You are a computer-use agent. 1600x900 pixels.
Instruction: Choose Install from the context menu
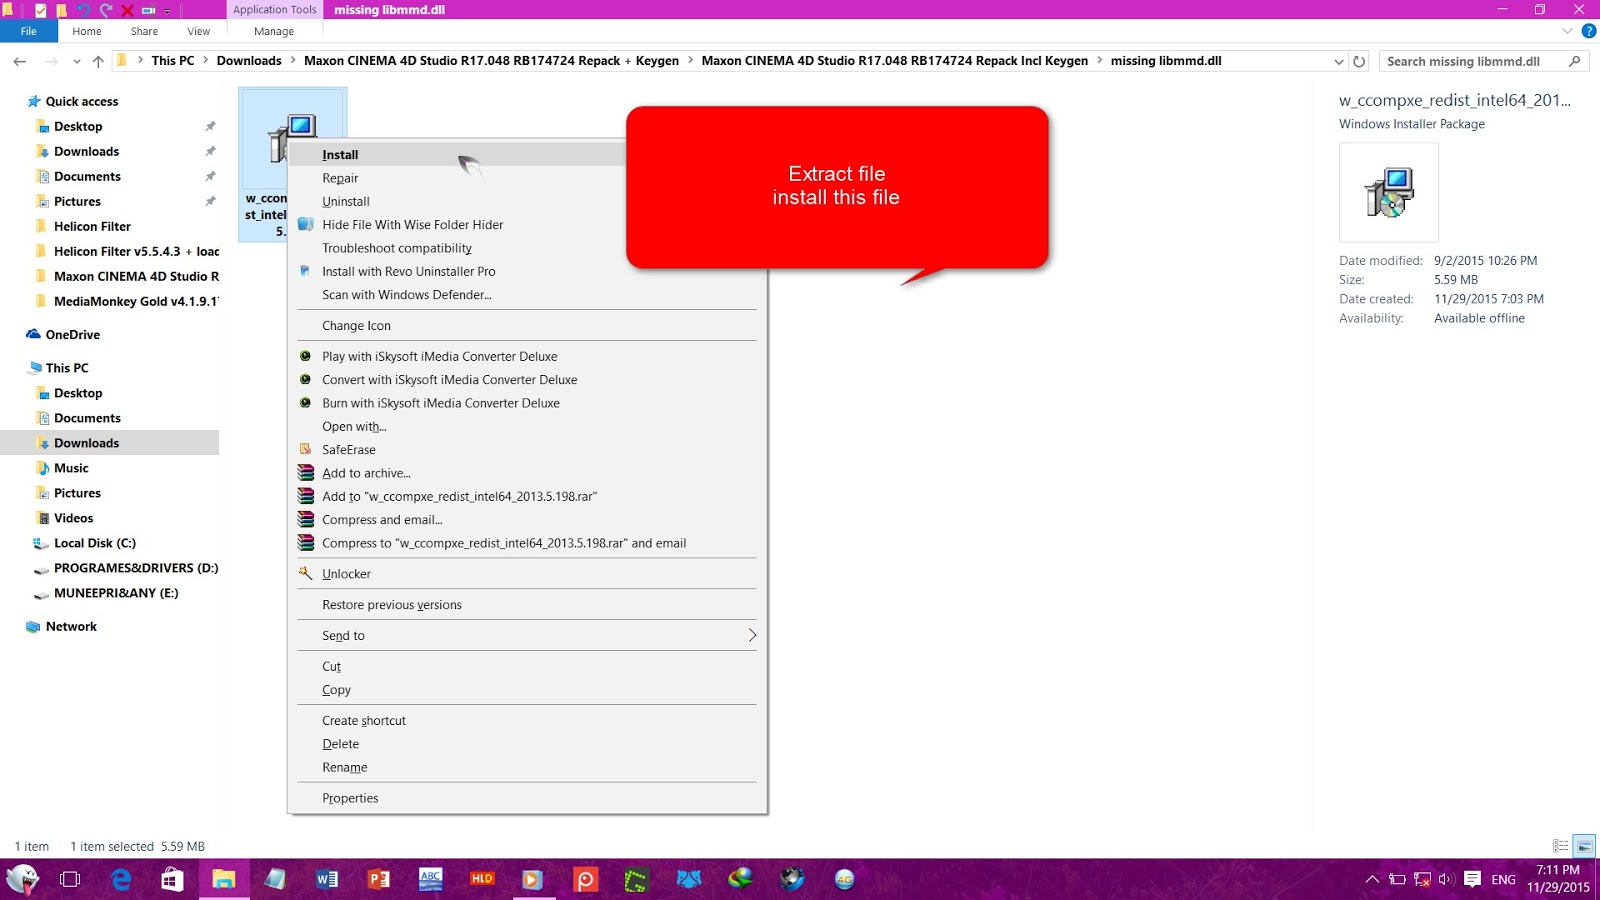pyautogui.click(x=527, y=155)
